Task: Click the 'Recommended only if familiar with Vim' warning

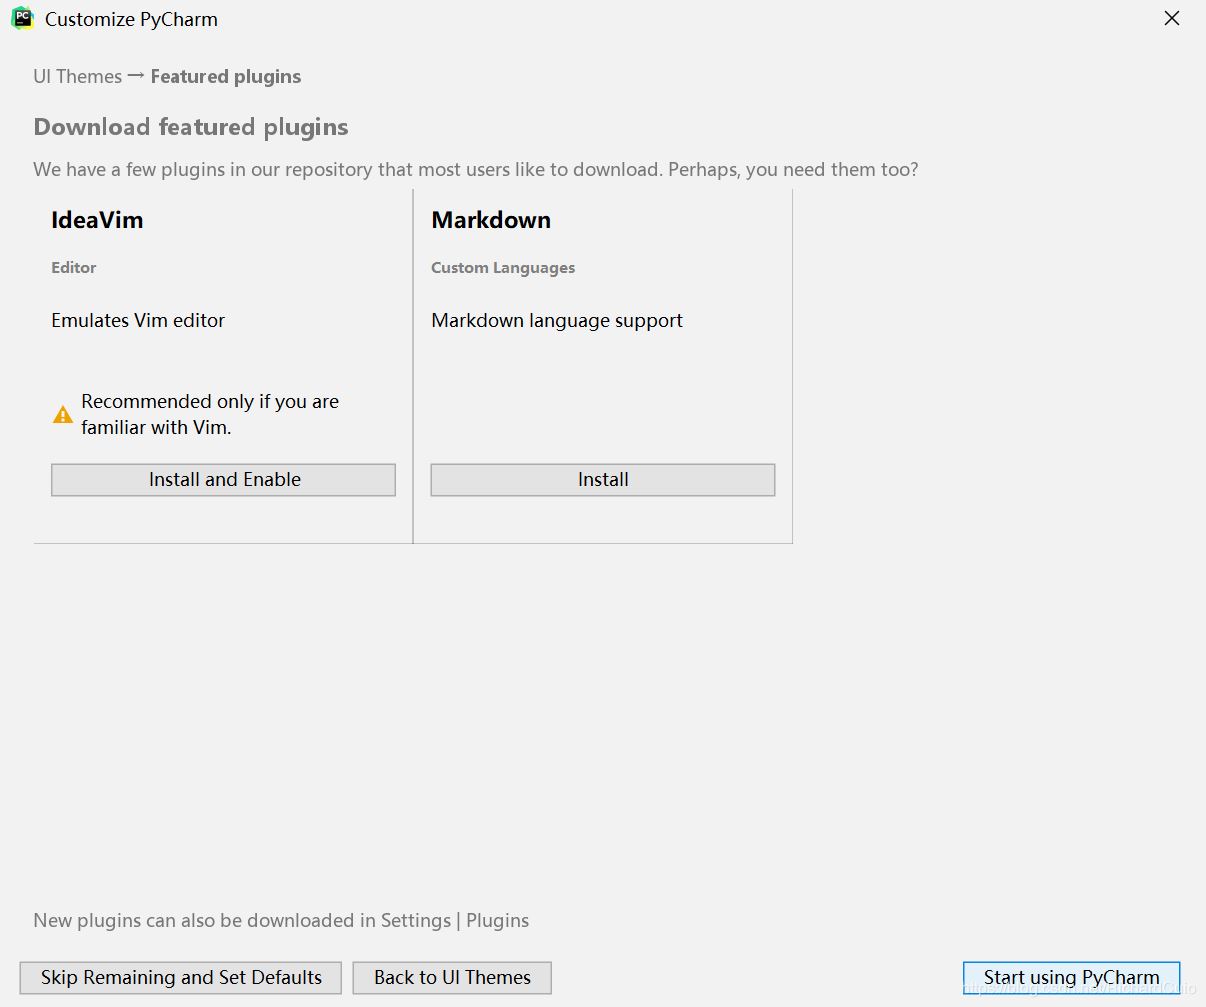Action: (x=210, y=414)
